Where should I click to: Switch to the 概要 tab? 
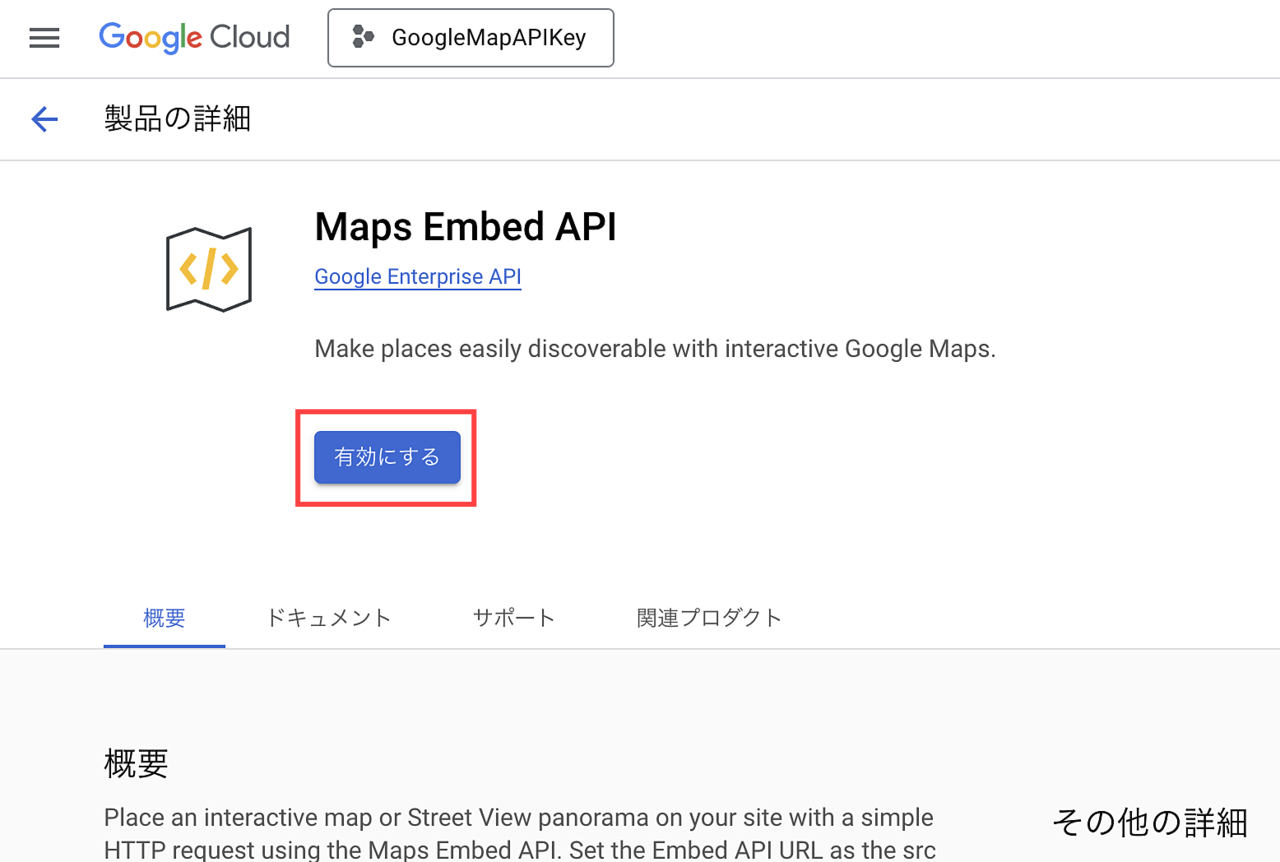tap(164, 618)
